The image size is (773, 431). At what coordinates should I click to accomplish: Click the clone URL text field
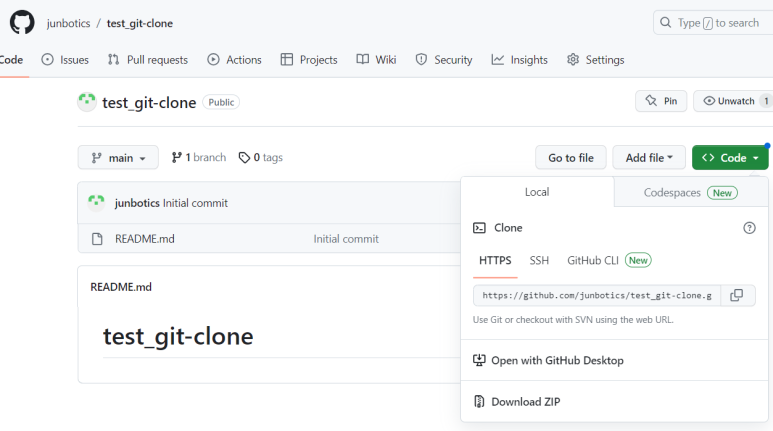pyautogui.click(x=597, y=295)
